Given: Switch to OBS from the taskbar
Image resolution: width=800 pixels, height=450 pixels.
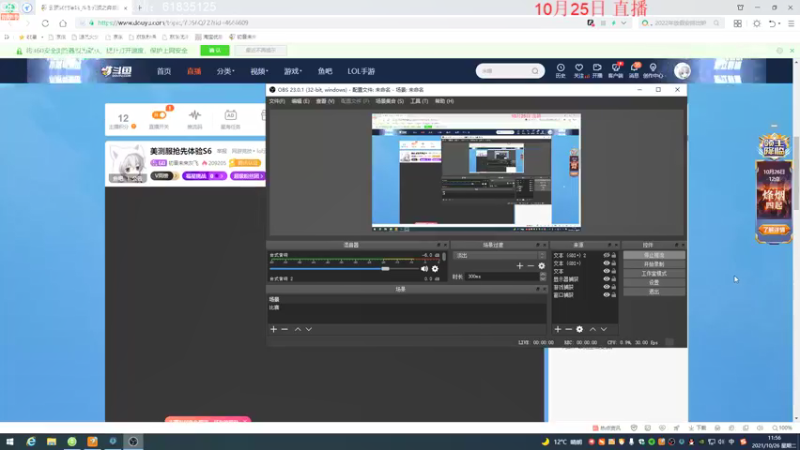Looking at the screenshot, I should click(x=133, y=441).
